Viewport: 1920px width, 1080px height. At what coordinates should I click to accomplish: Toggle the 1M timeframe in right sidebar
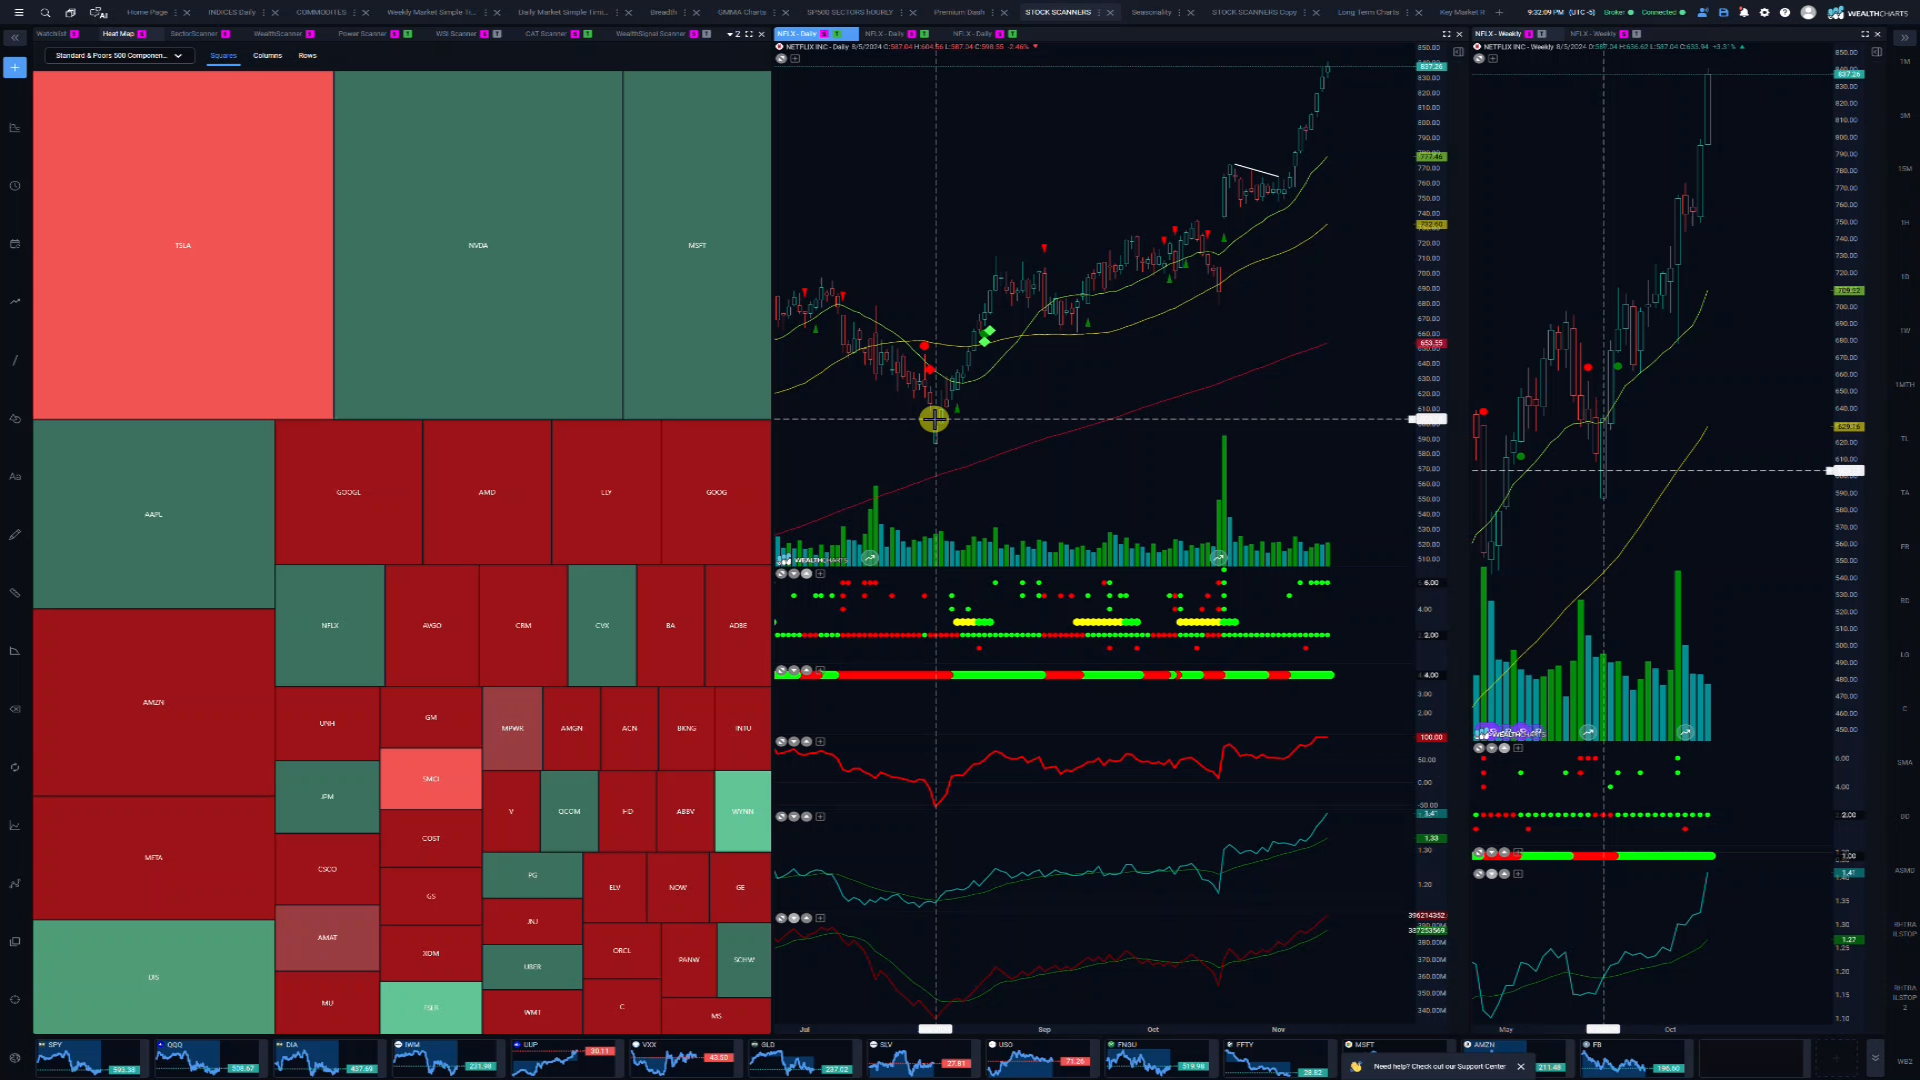(1905, 62)
